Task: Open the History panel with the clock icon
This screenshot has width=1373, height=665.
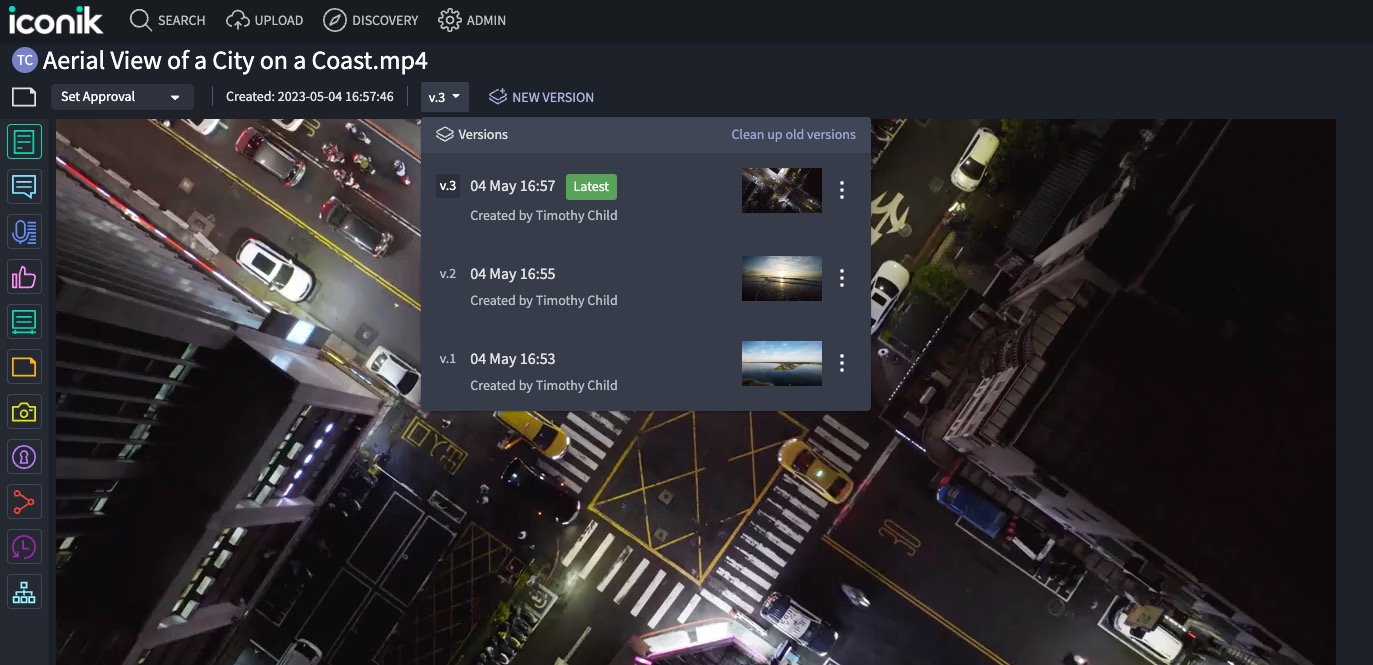Action: click(23, 546)
